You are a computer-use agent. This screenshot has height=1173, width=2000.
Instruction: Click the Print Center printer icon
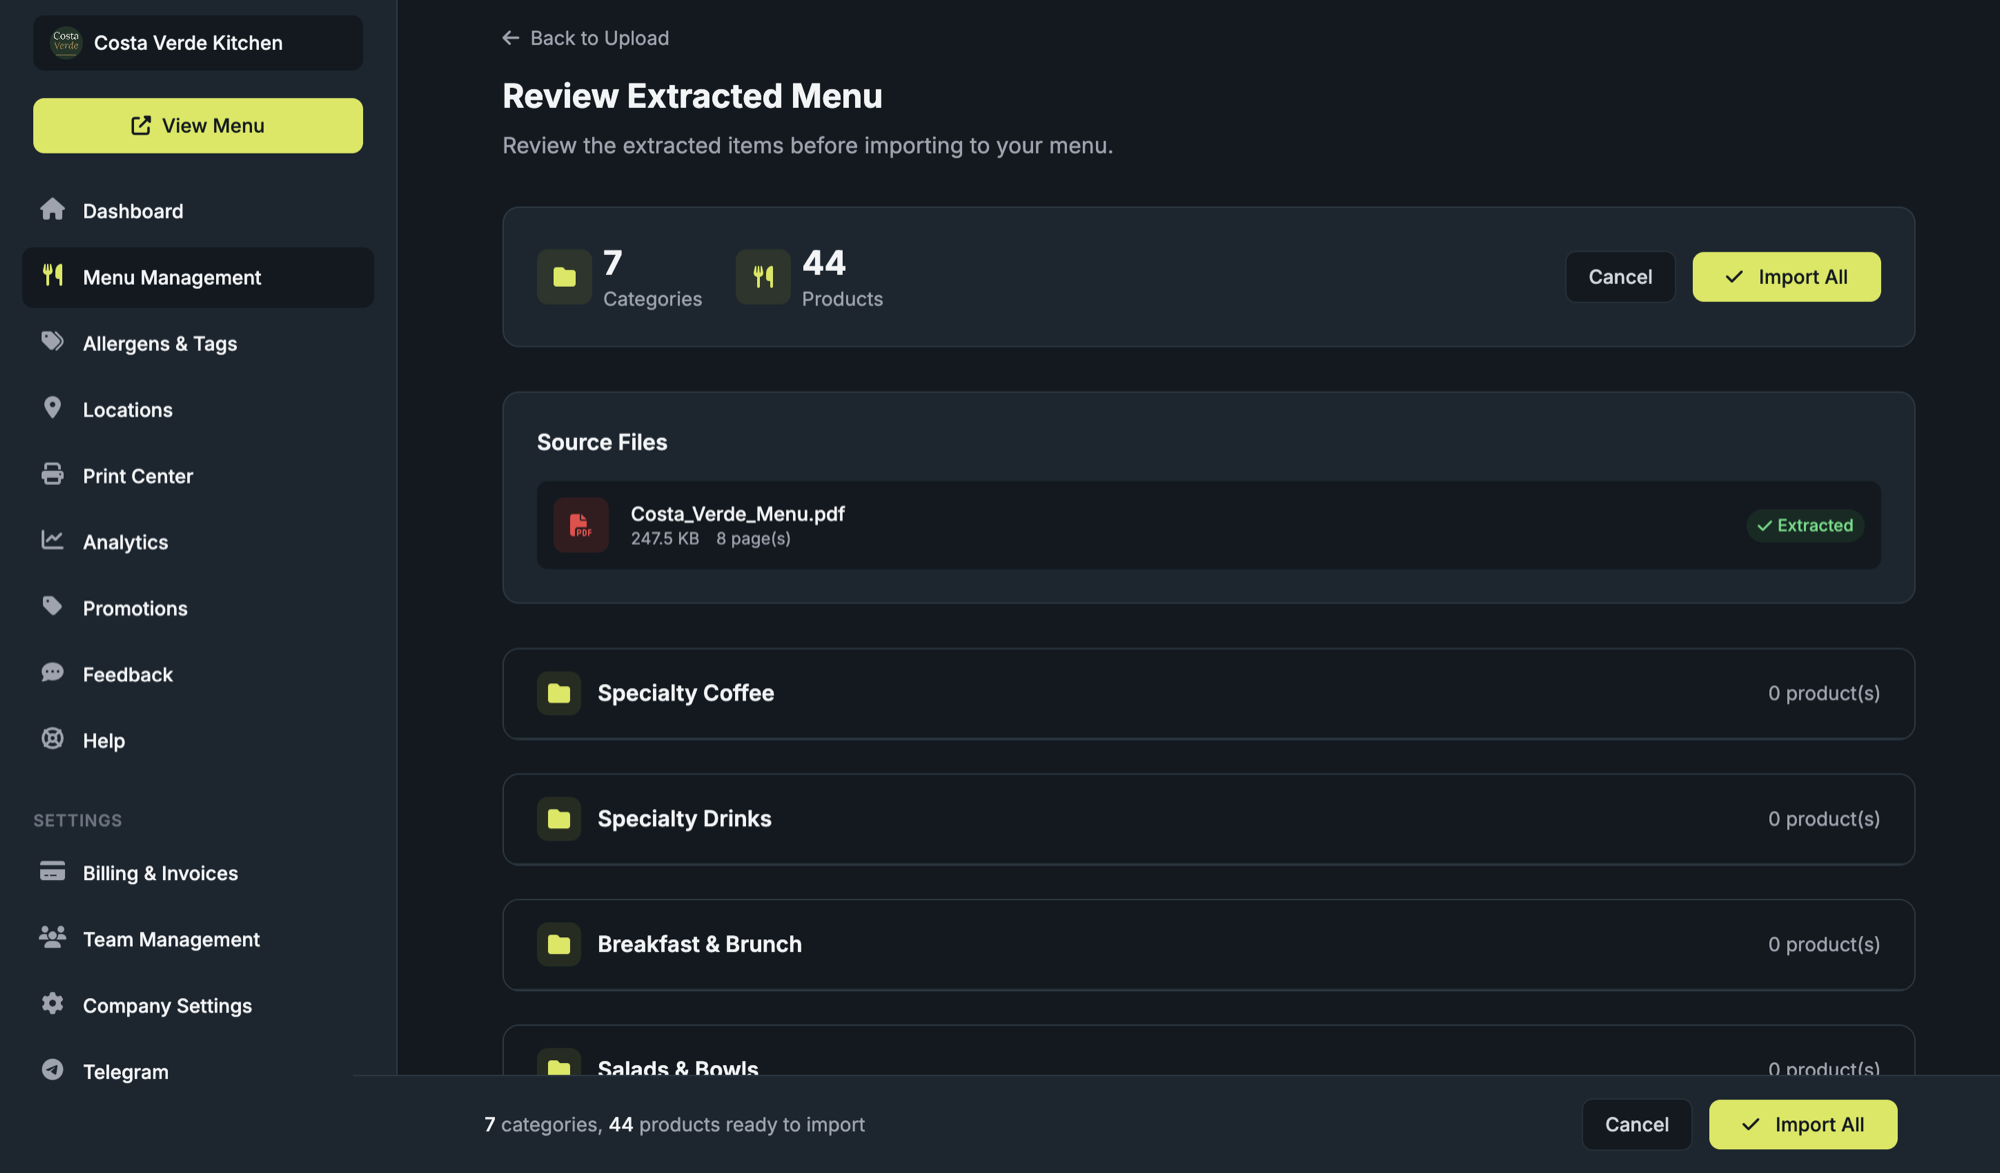(52, 474)
